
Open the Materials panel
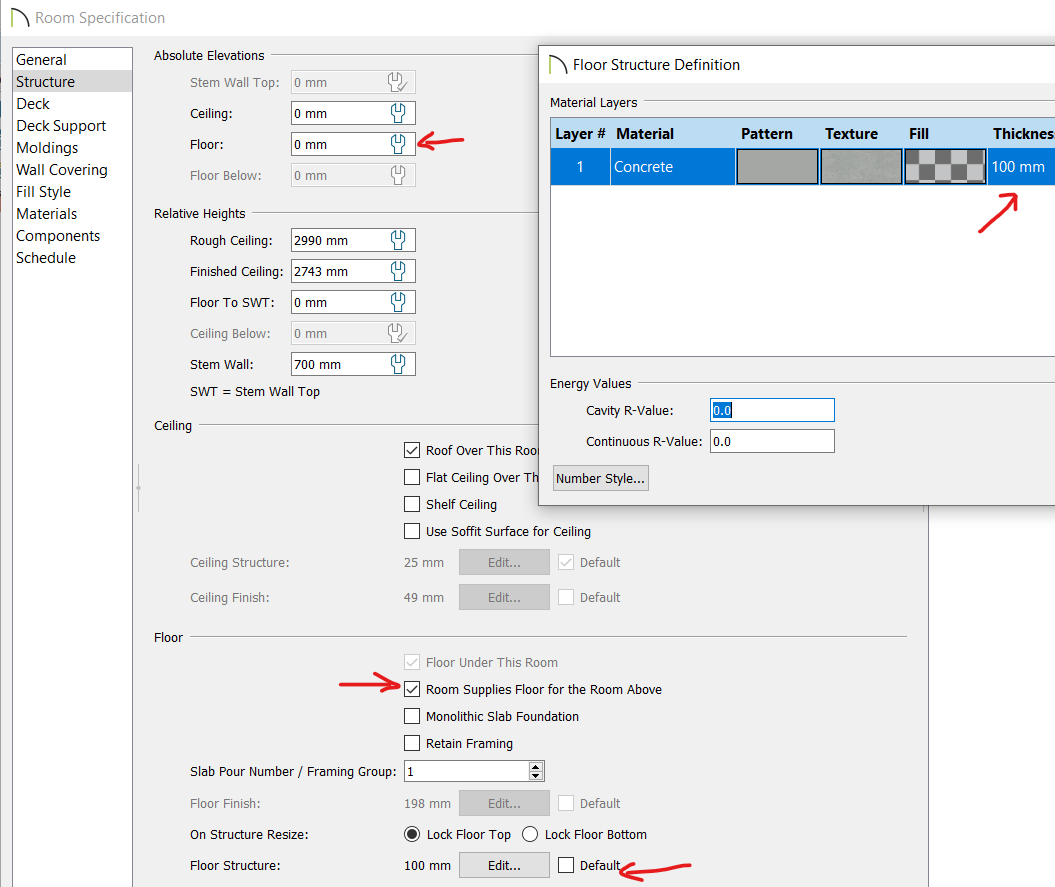pos(72,213)
